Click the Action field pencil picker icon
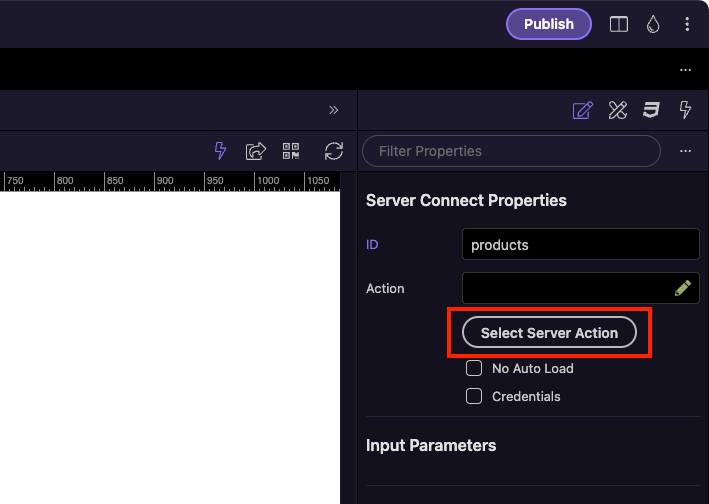This screenshot has width=709, height=504. [x=683, y=288]
